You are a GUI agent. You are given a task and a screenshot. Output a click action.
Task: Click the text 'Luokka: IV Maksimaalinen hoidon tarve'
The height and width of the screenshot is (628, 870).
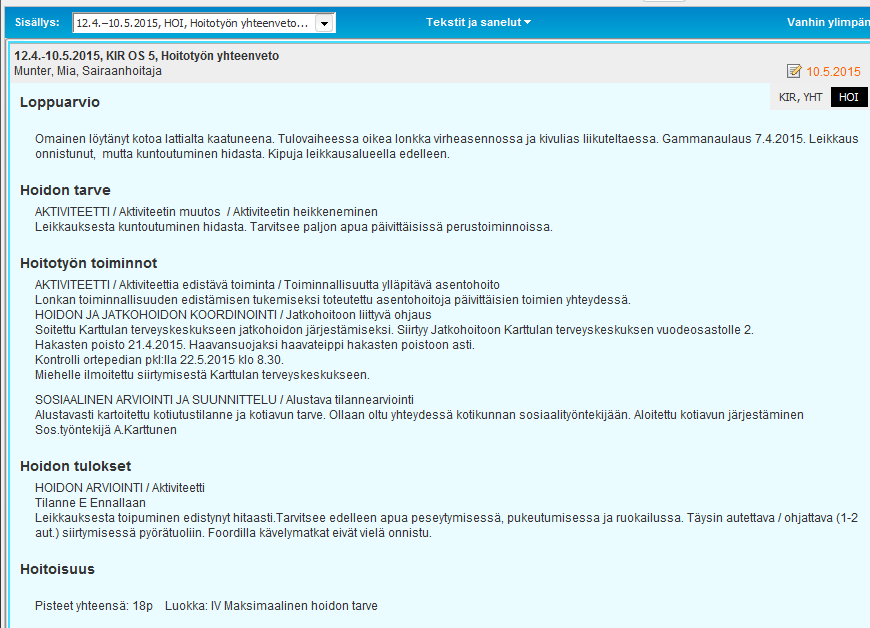[x=271, y=606]
